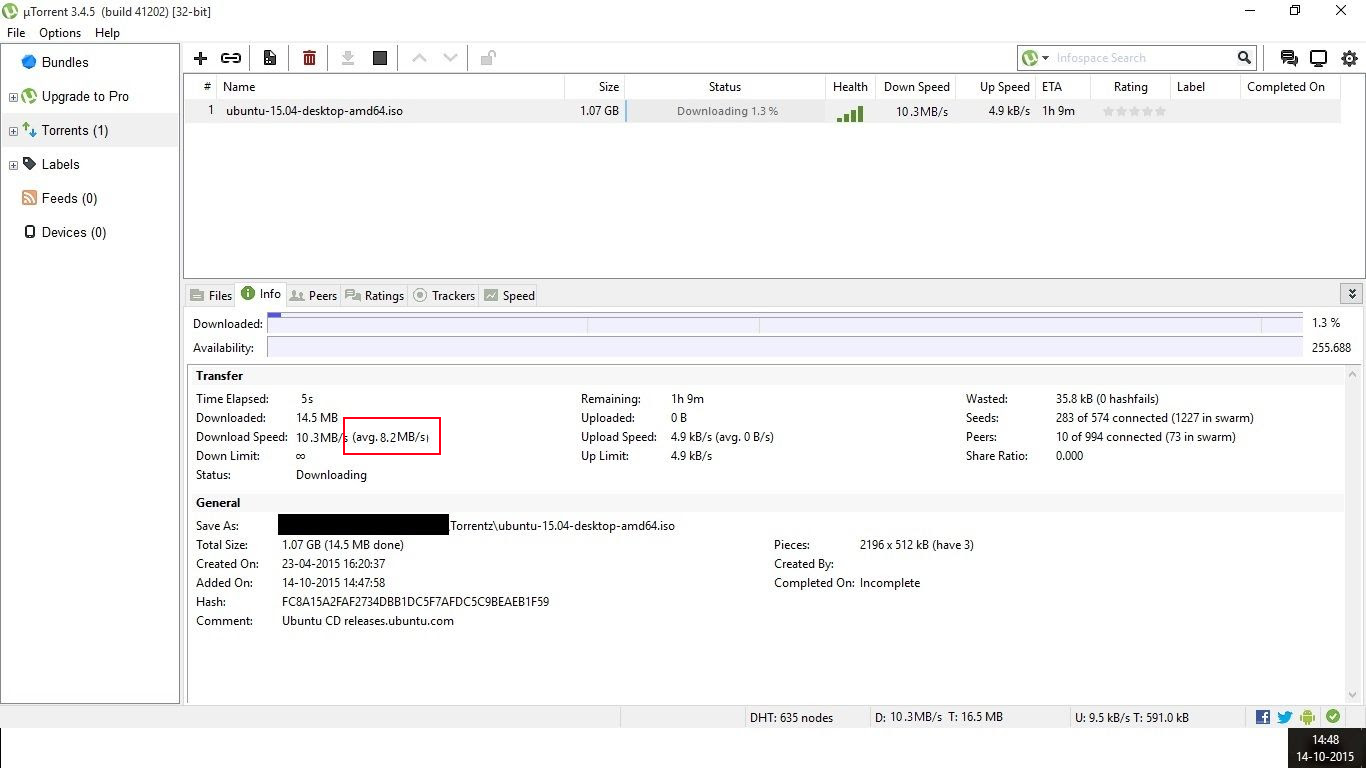
Task: Click inside the Infospace Search field
Action: (1142, 58)
